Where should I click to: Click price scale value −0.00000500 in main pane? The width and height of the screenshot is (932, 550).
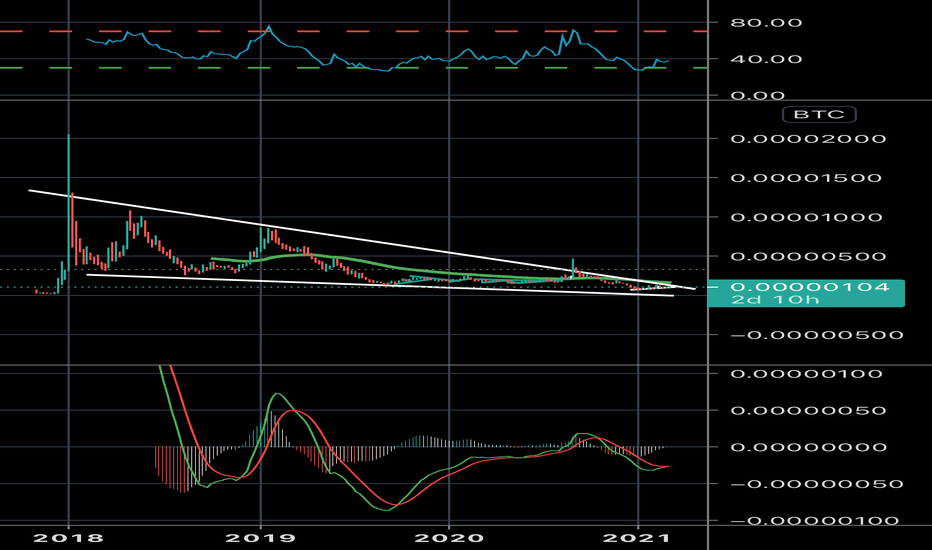coord(817,335)
